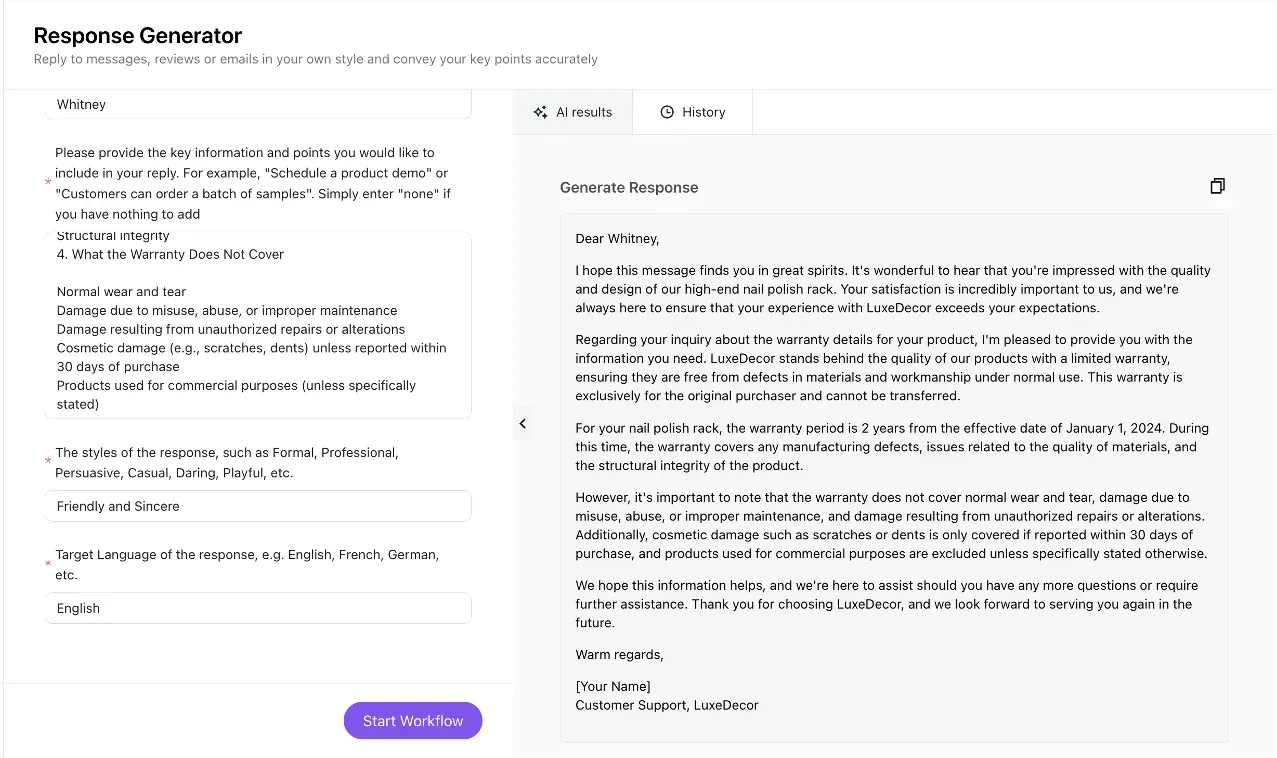The height and width of the screenshot is (758, 1277).
Task: Click the sparkle icon beside AI results
Action: point(540,112)
